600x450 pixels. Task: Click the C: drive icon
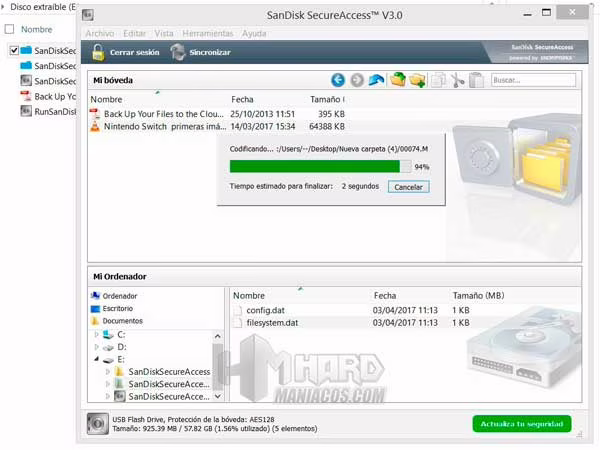tap(108, 335)
